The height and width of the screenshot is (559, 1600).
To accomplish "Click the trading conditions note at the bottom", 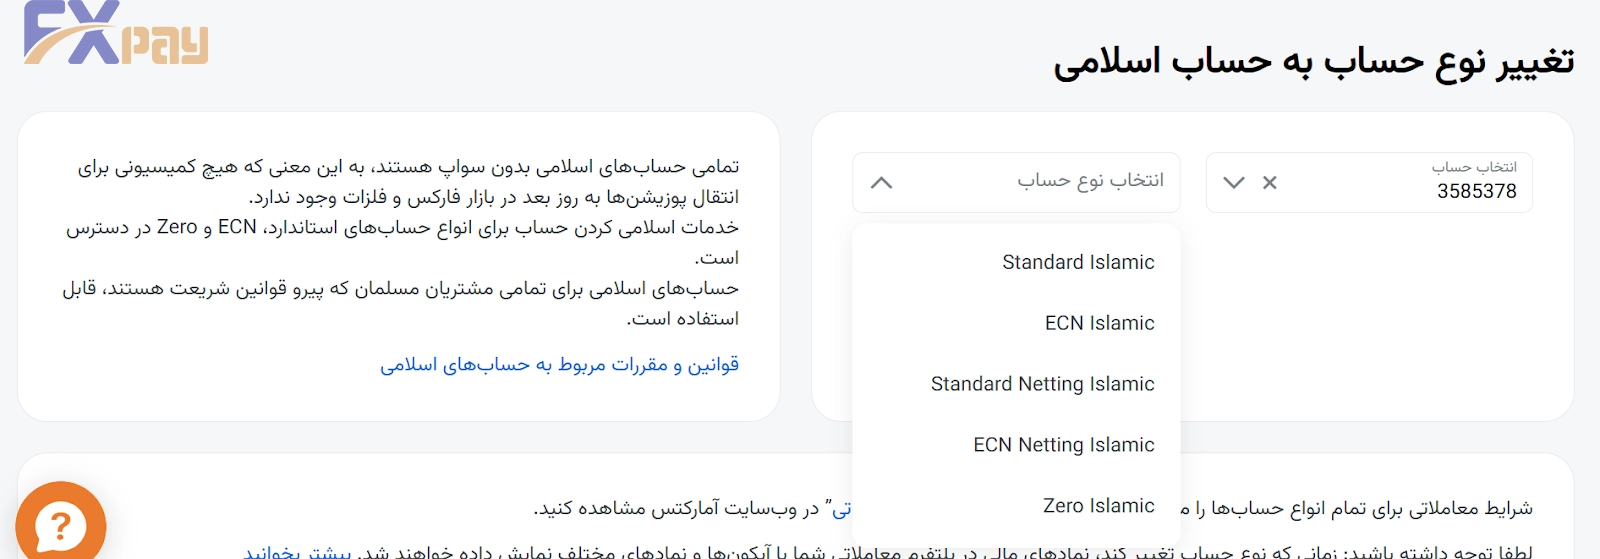I will click(1350, 509).
